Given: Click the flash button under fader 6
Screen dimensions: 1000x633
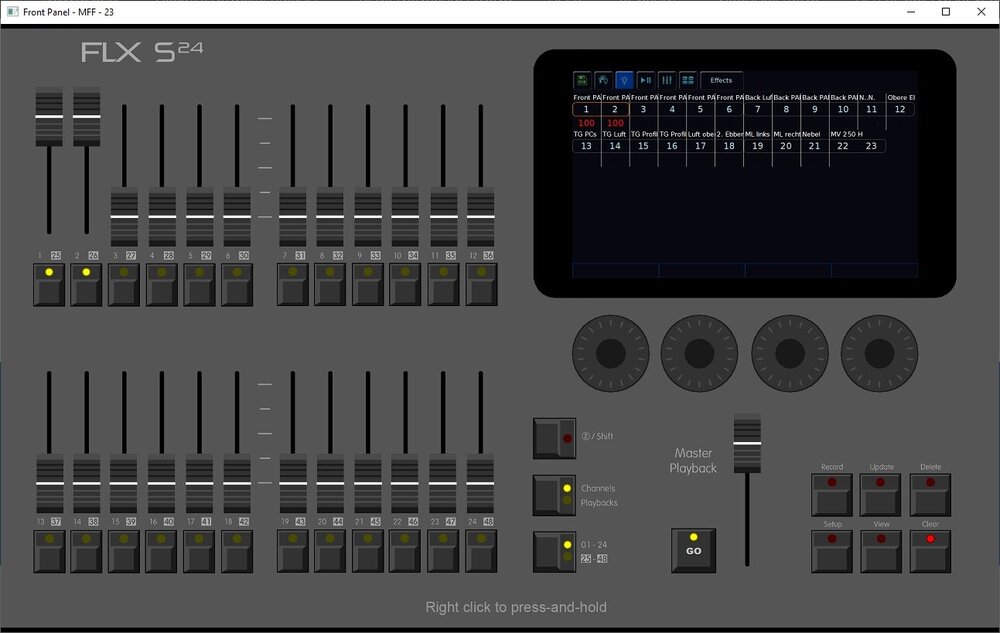Looking at the screenshot, I should click(237, 285).
